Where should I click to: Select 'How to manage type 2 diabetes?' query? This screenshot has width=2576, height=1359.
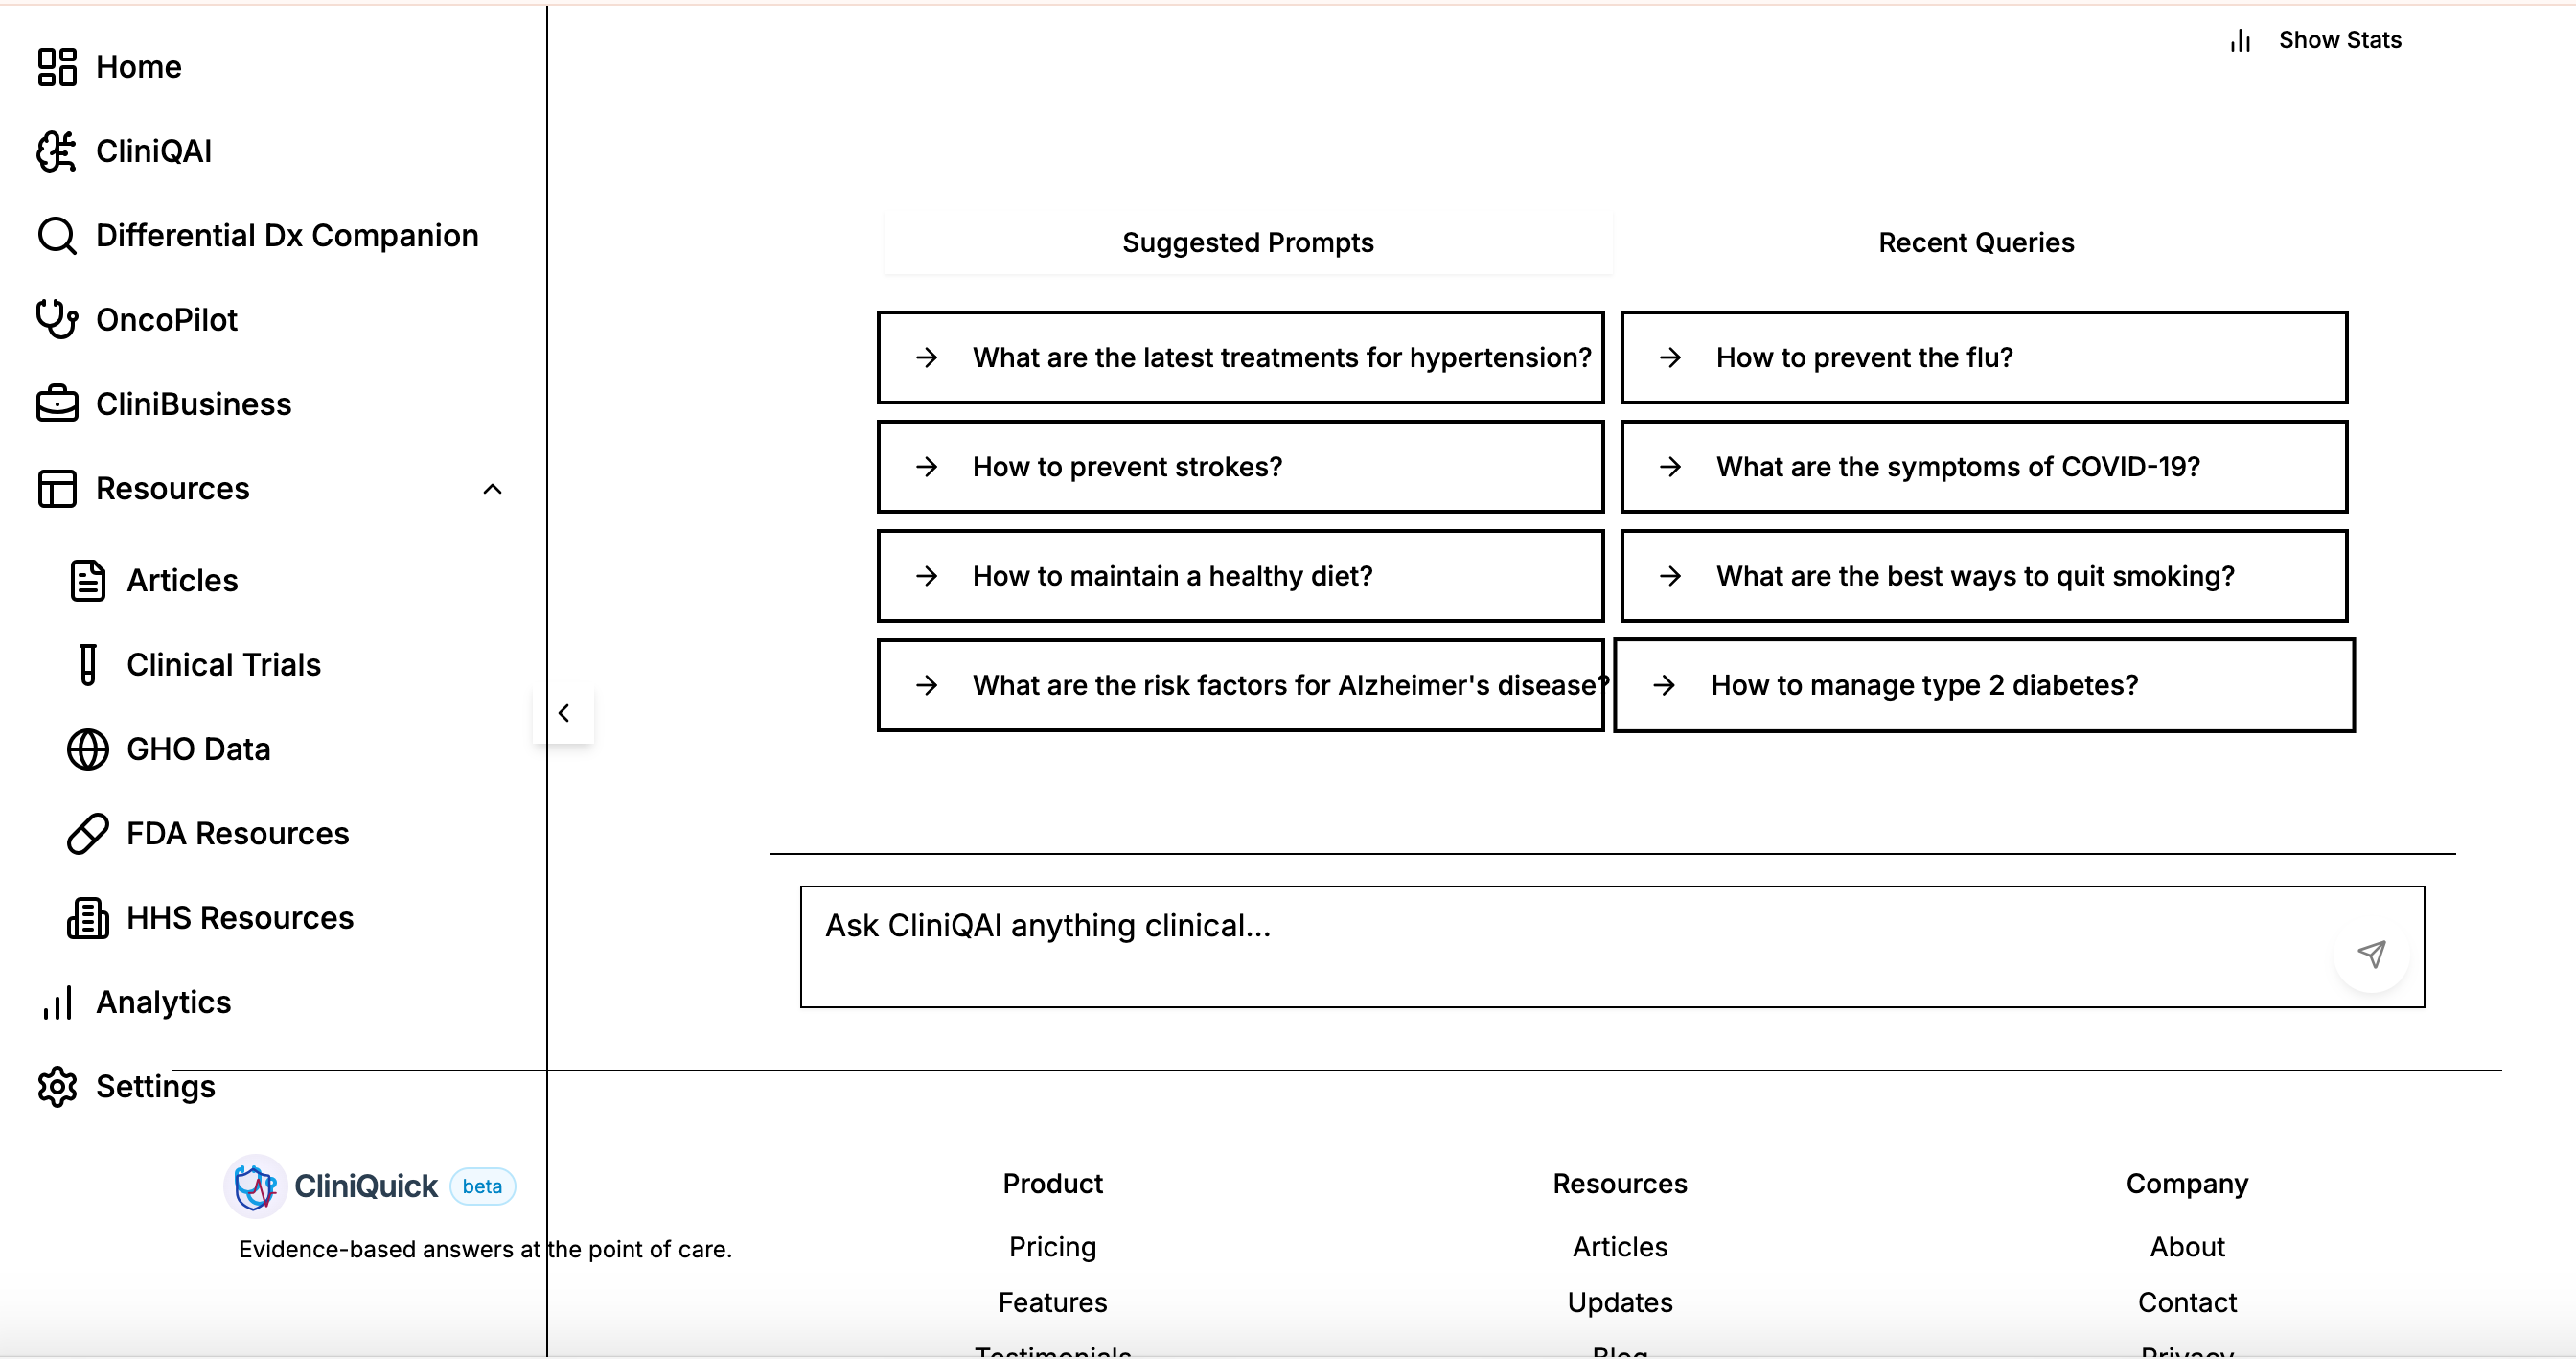click(1983, 686)
